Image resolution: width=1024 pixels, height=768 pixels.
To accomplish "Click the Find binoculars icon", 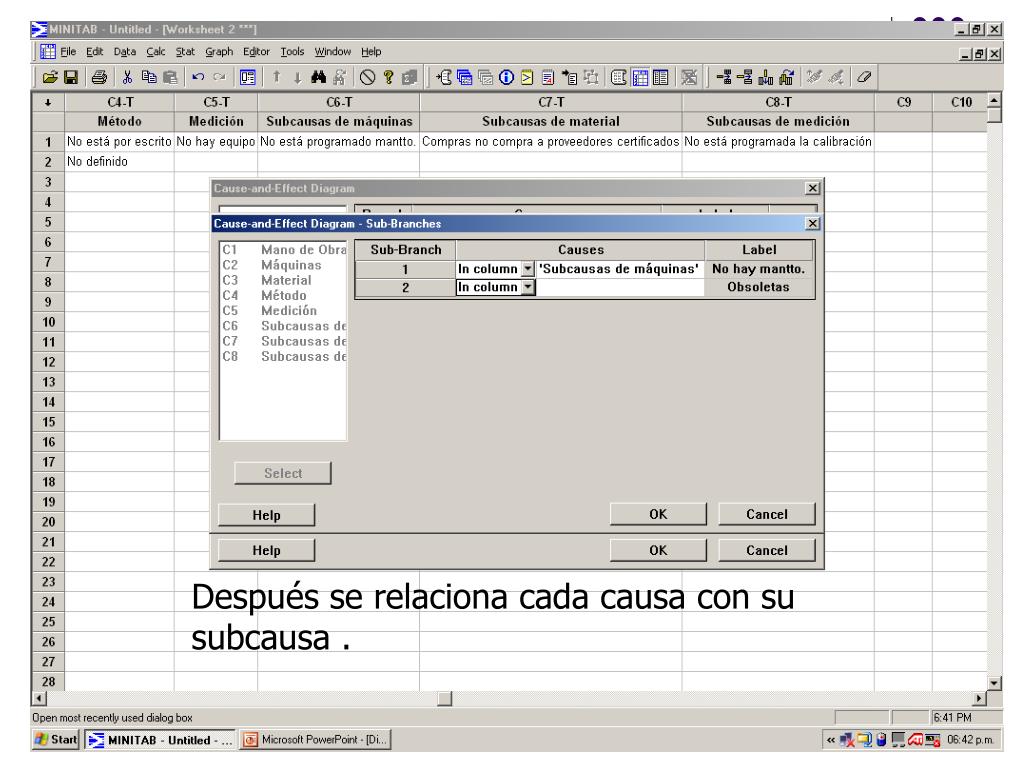I will tap(319, 78).
